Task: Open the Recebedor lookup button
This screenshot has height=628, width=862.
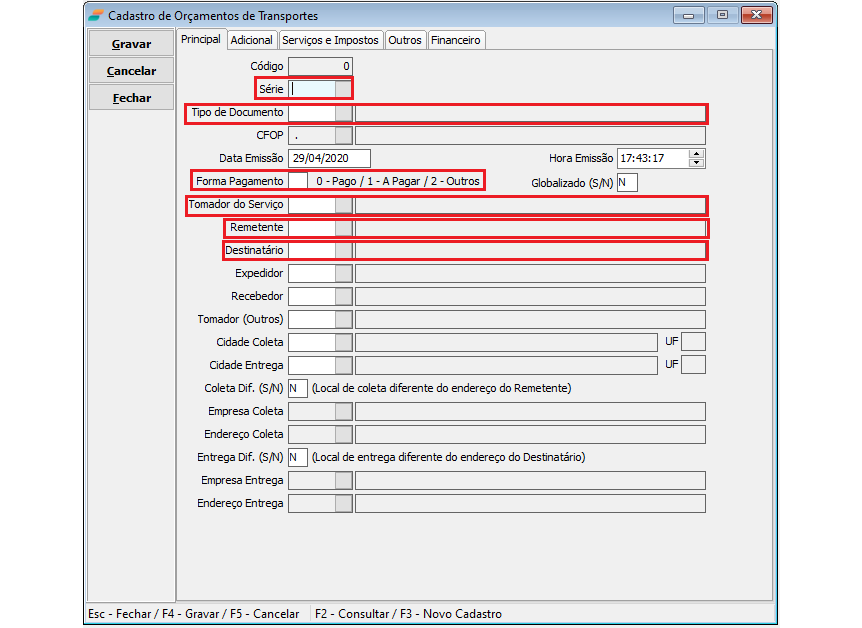Action: coord(343,296)
